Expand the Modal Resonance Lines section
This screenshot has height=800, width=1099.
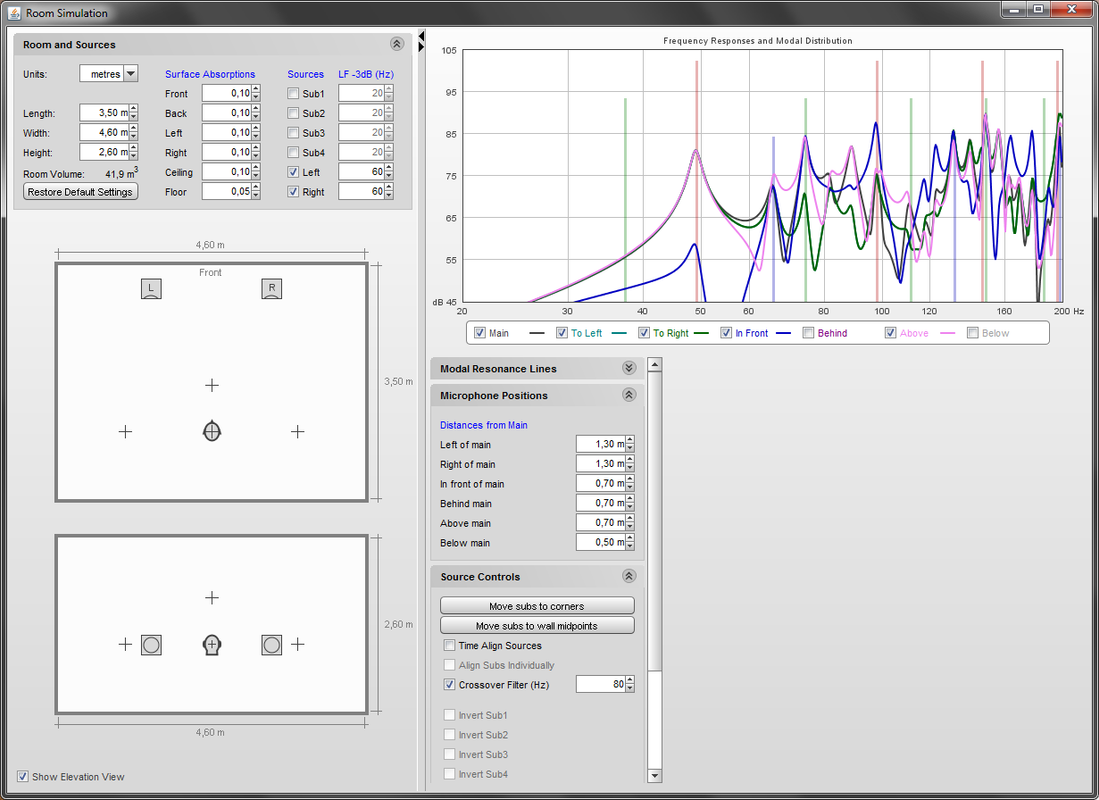(x=629, y=368)
